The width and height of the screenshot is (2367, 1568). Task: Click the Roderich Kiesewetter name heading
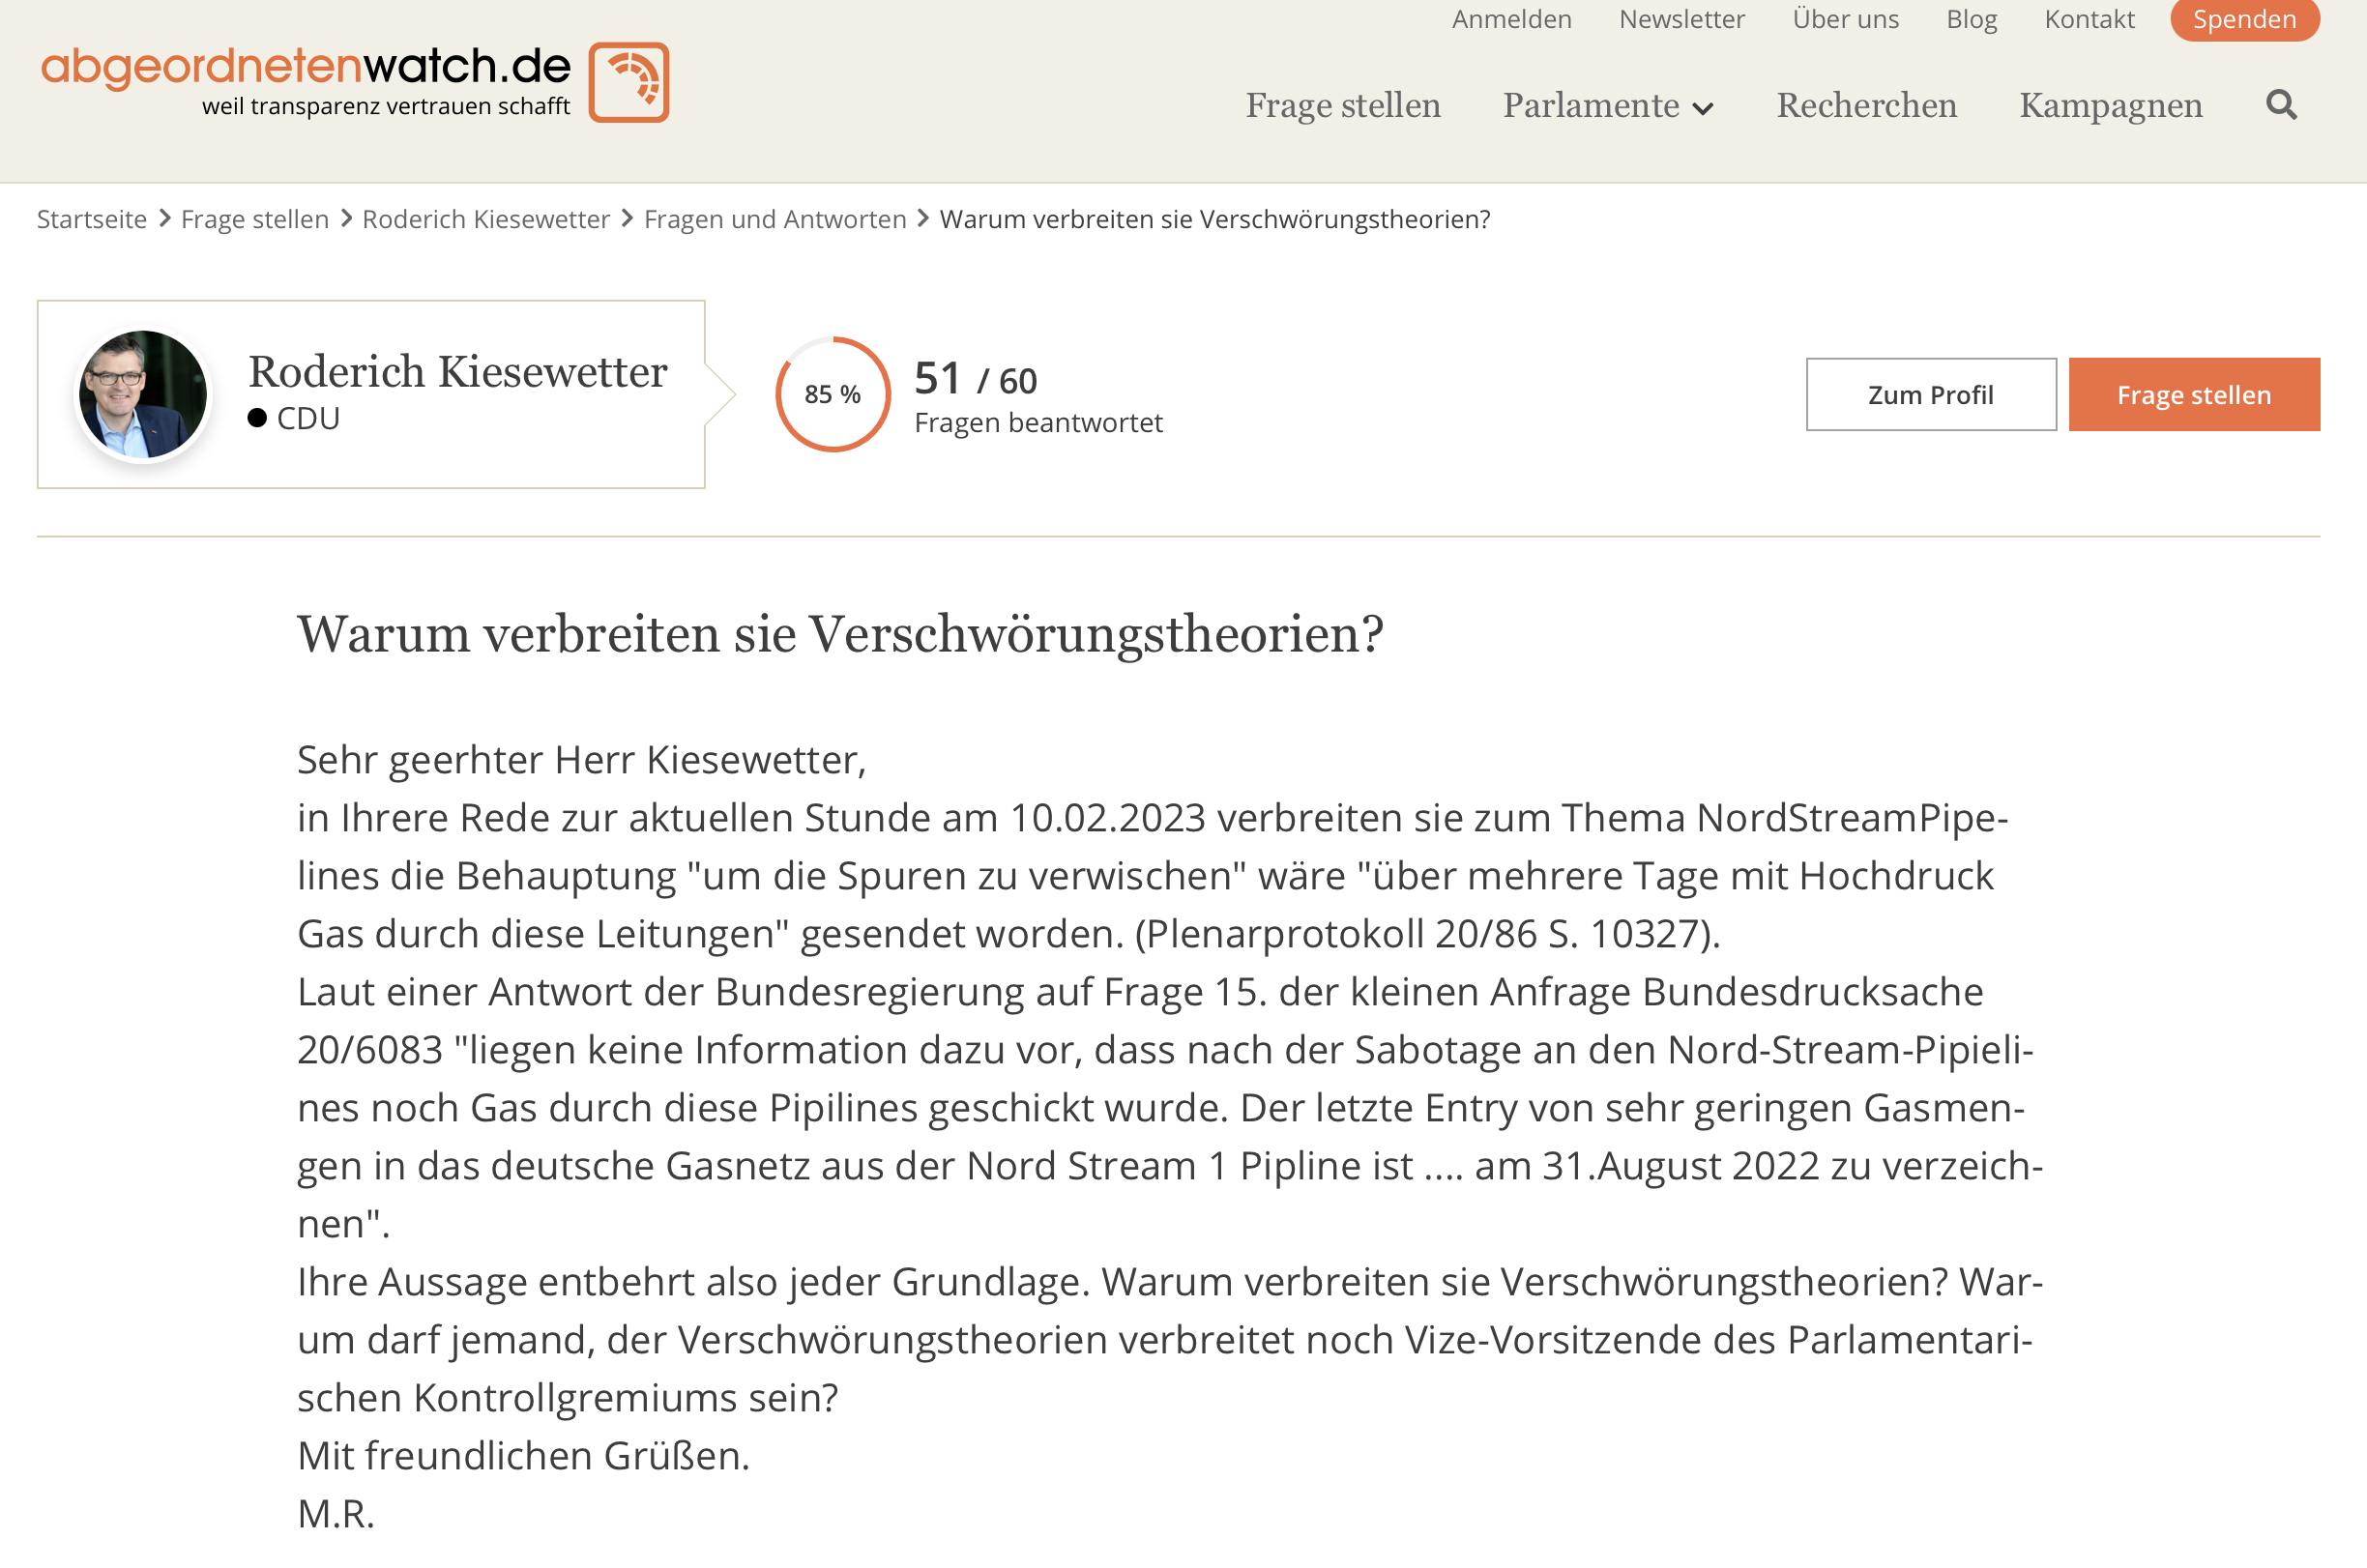[457, 372]
